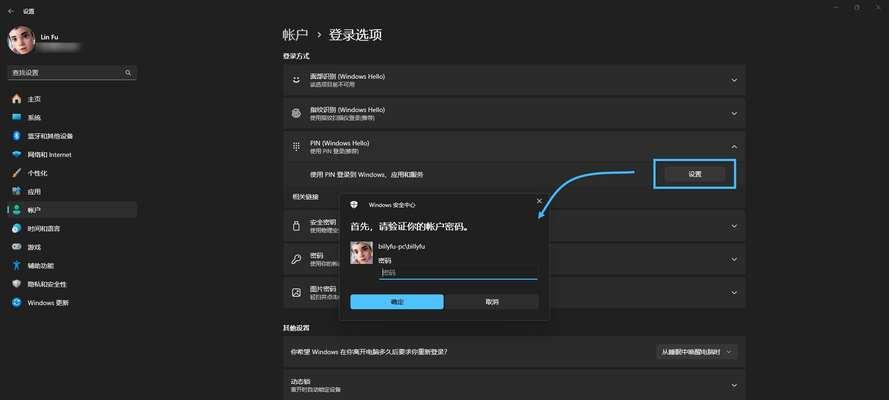Click the person icon for 帐户
Viewport: 889px width, 400px height.
tap(16, 210)
